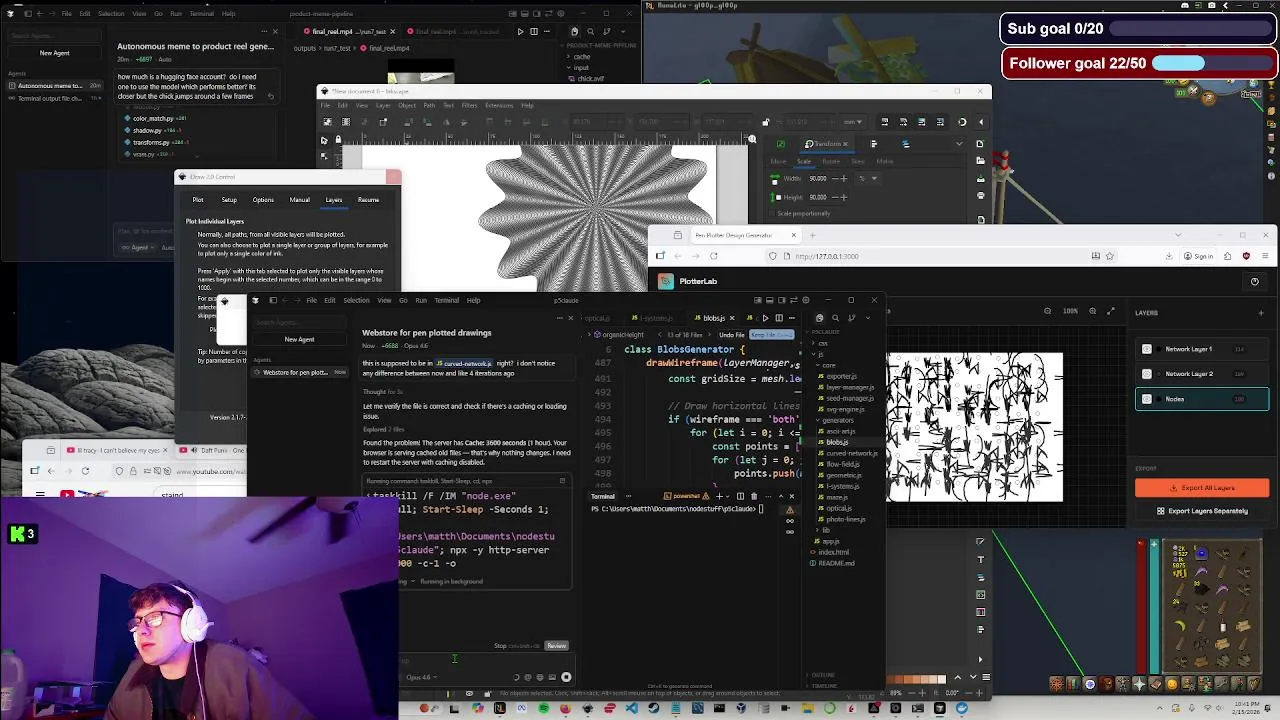Expand the lib folder in file tree
1280x720 pixels.
[x=826, y=530]
